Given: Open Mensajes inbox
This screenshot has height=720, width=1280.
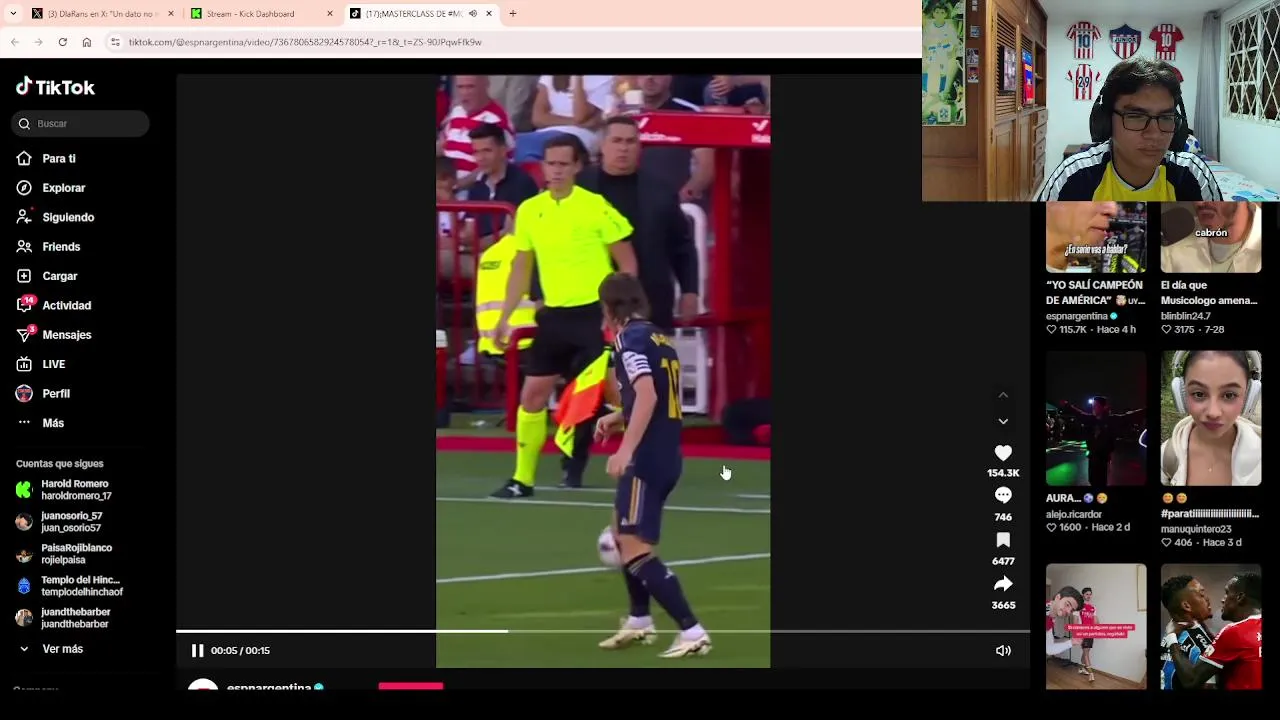Looking at the screenshot, I should [53, 335].
